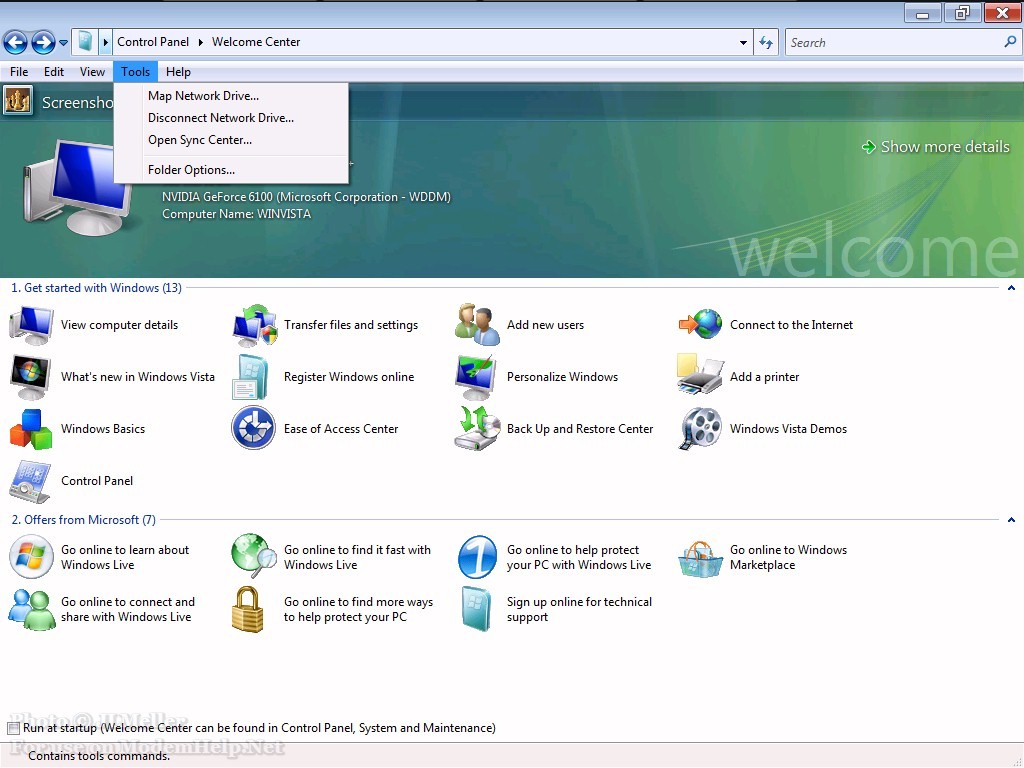The height and width of the screenshot is (768, 1024).
Task: Open the Help menu
Action: coord(178,72)
